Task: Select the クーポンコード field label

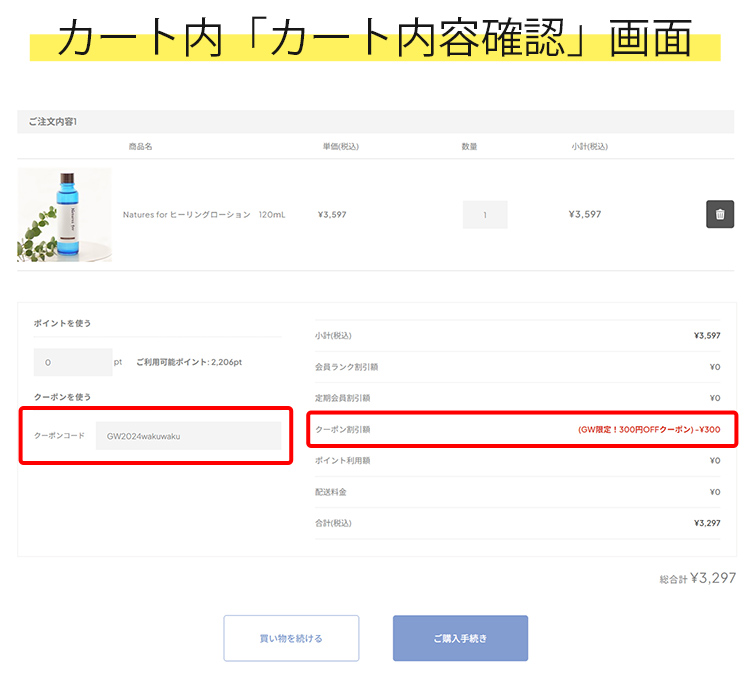Action: click(59, 436)
